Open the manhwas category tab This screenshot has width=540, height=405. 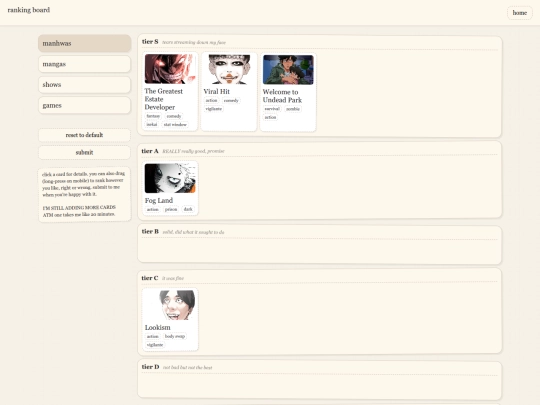[84, 43]
